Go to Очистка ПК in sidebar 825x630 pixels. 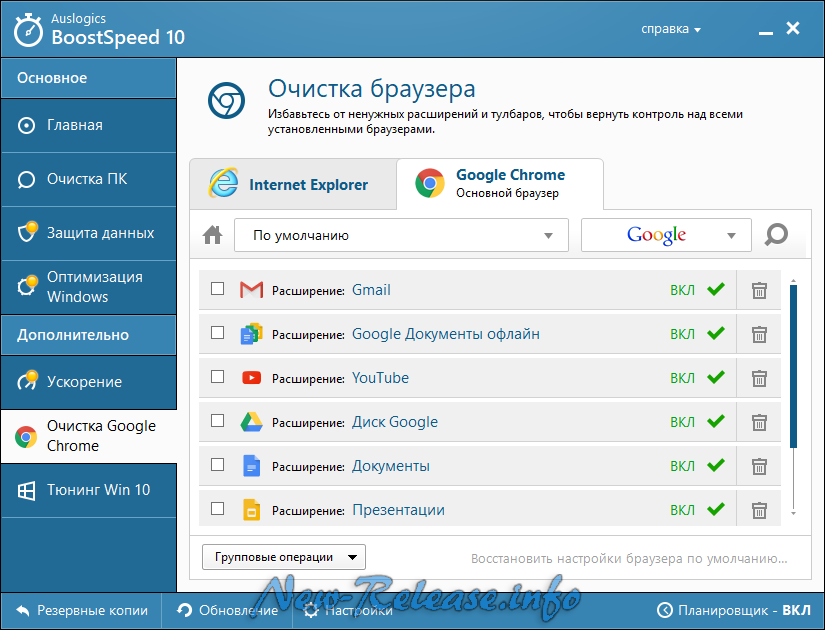click(88, 179)
